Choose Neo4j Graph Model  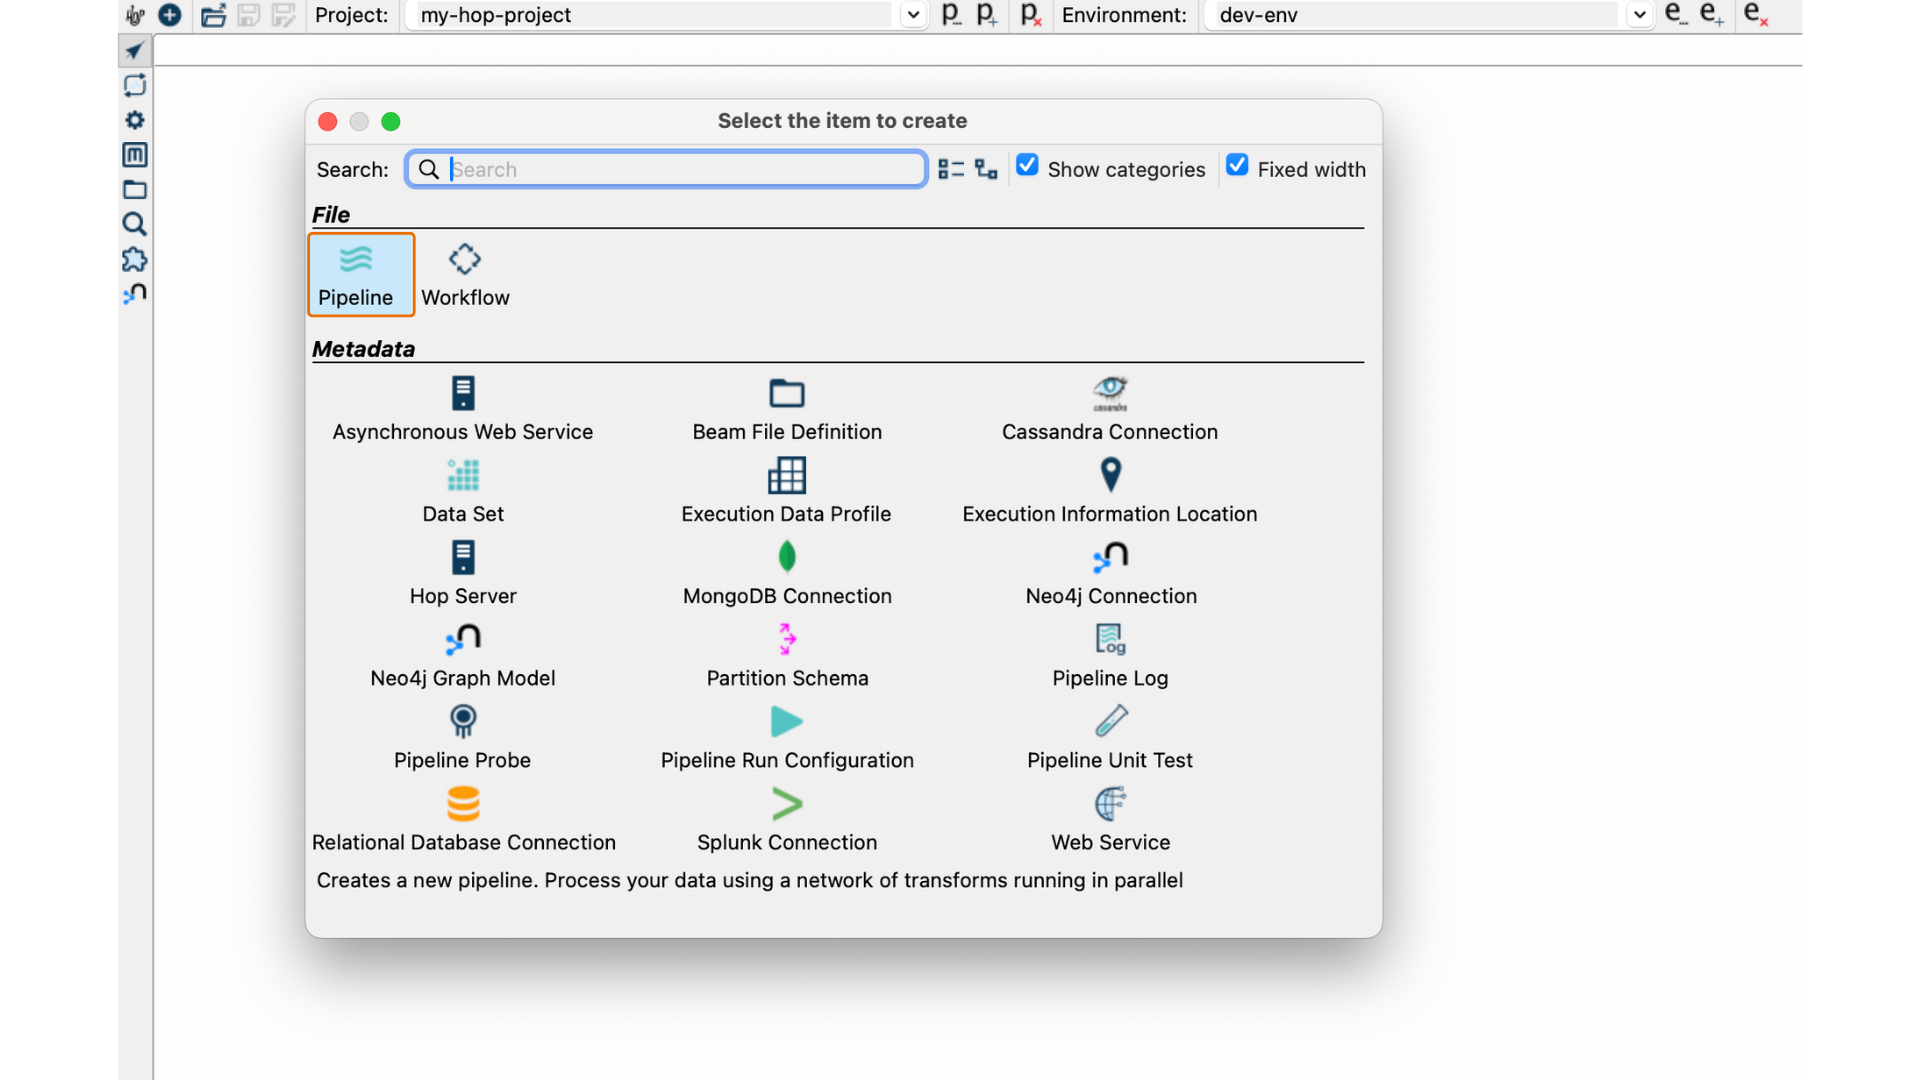[463, 655]
